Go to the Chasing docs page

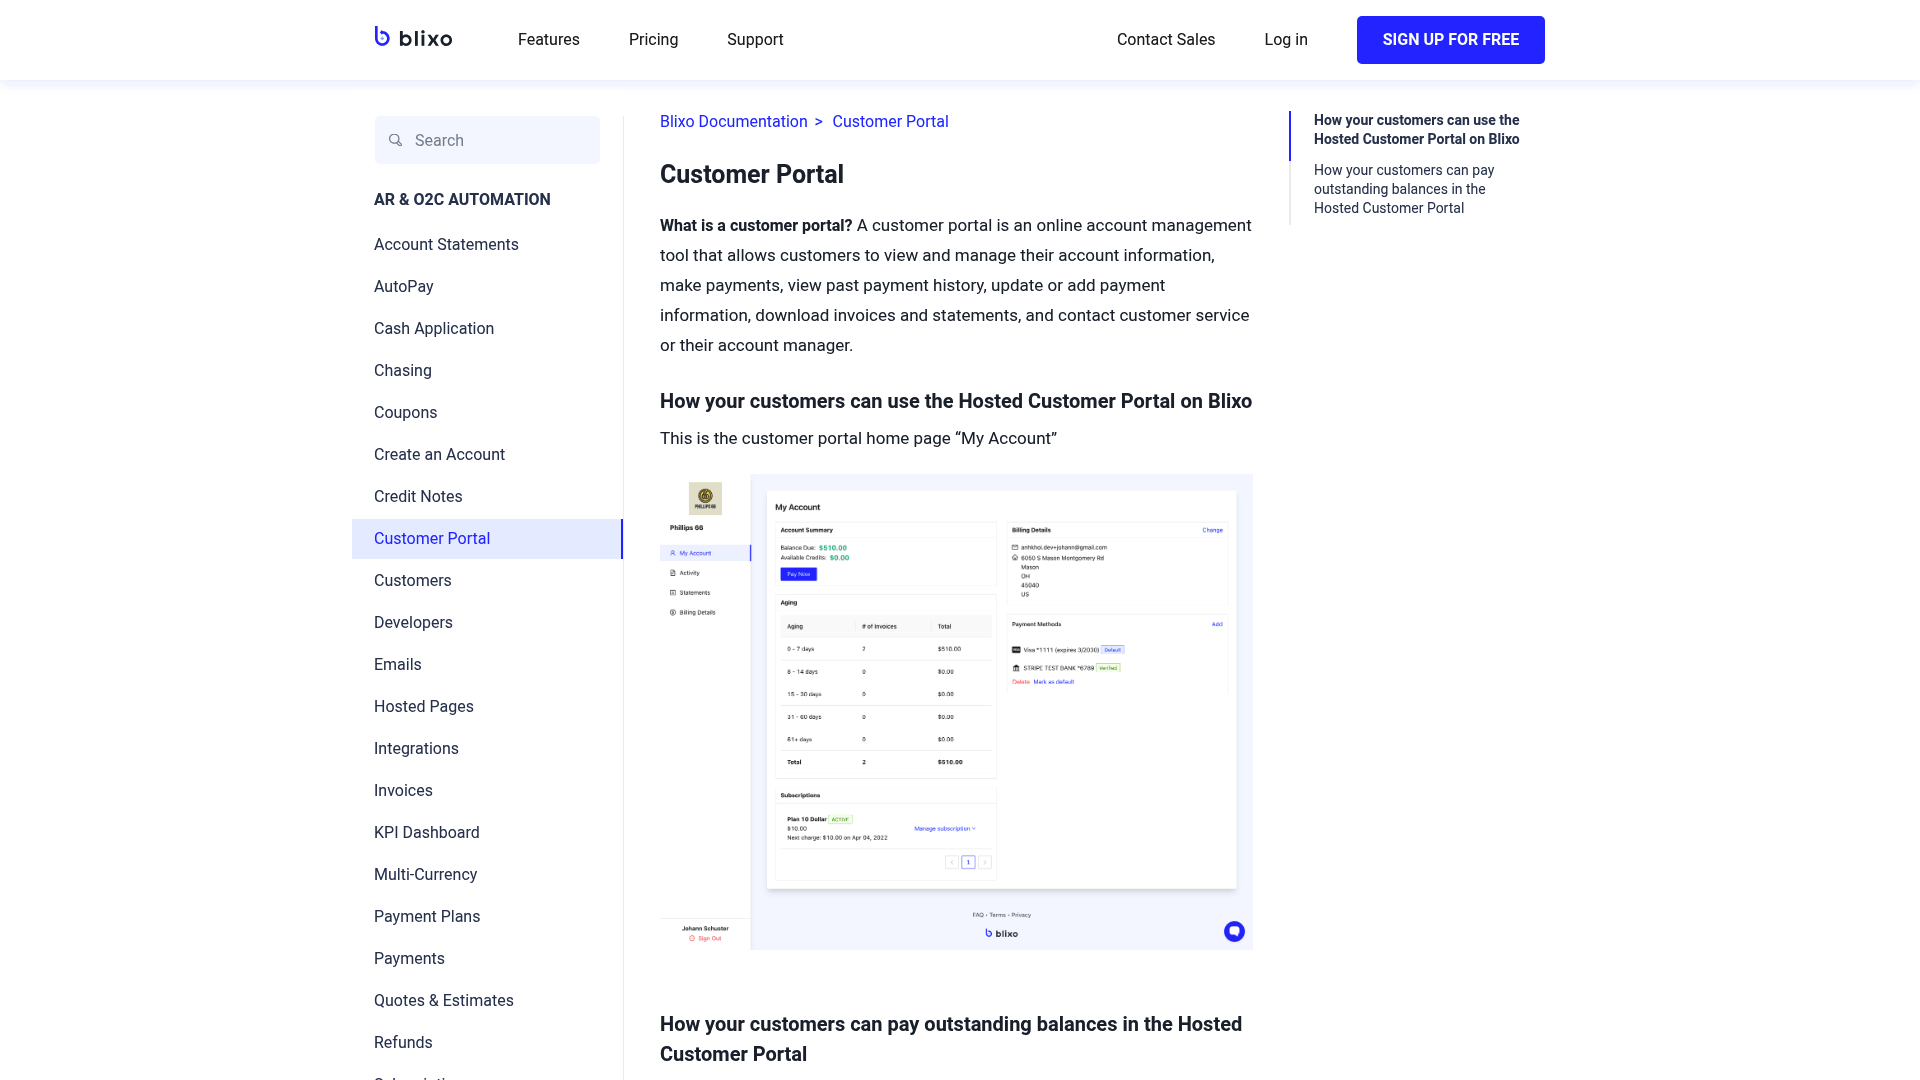tap(403, 371)
